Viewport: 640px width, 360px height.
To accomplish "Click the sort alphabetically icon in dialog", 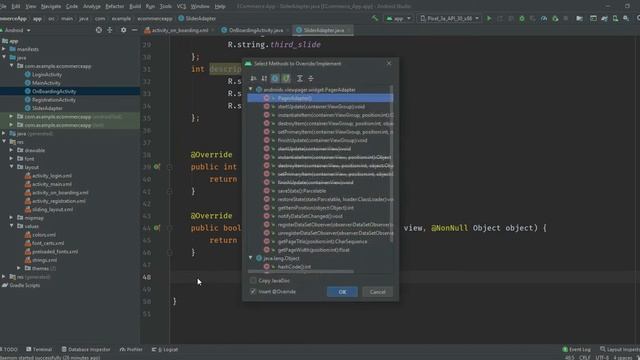I will 253,78.
